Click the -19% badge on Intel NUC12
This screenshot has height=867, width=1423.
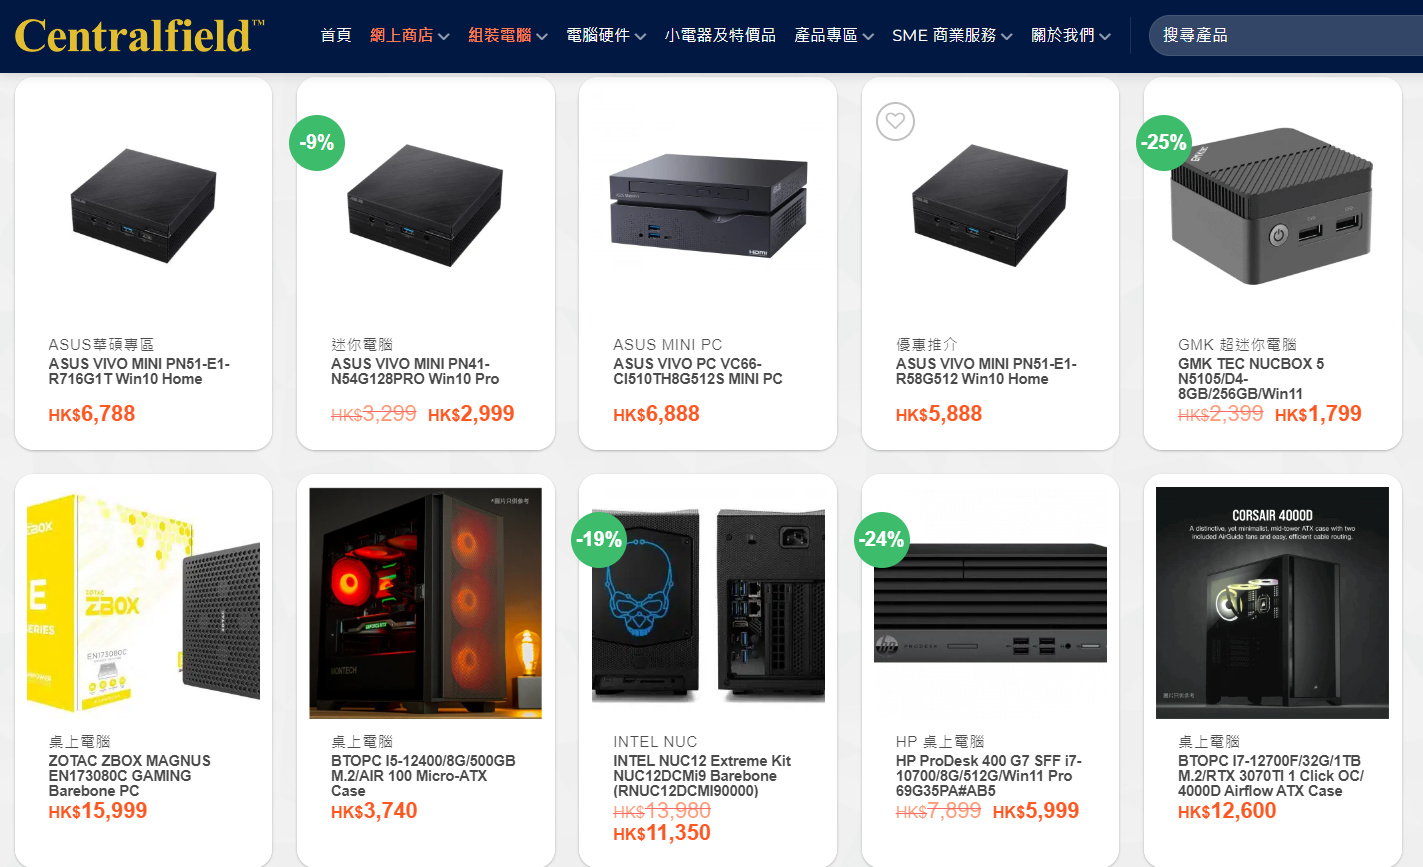point(599,540)
